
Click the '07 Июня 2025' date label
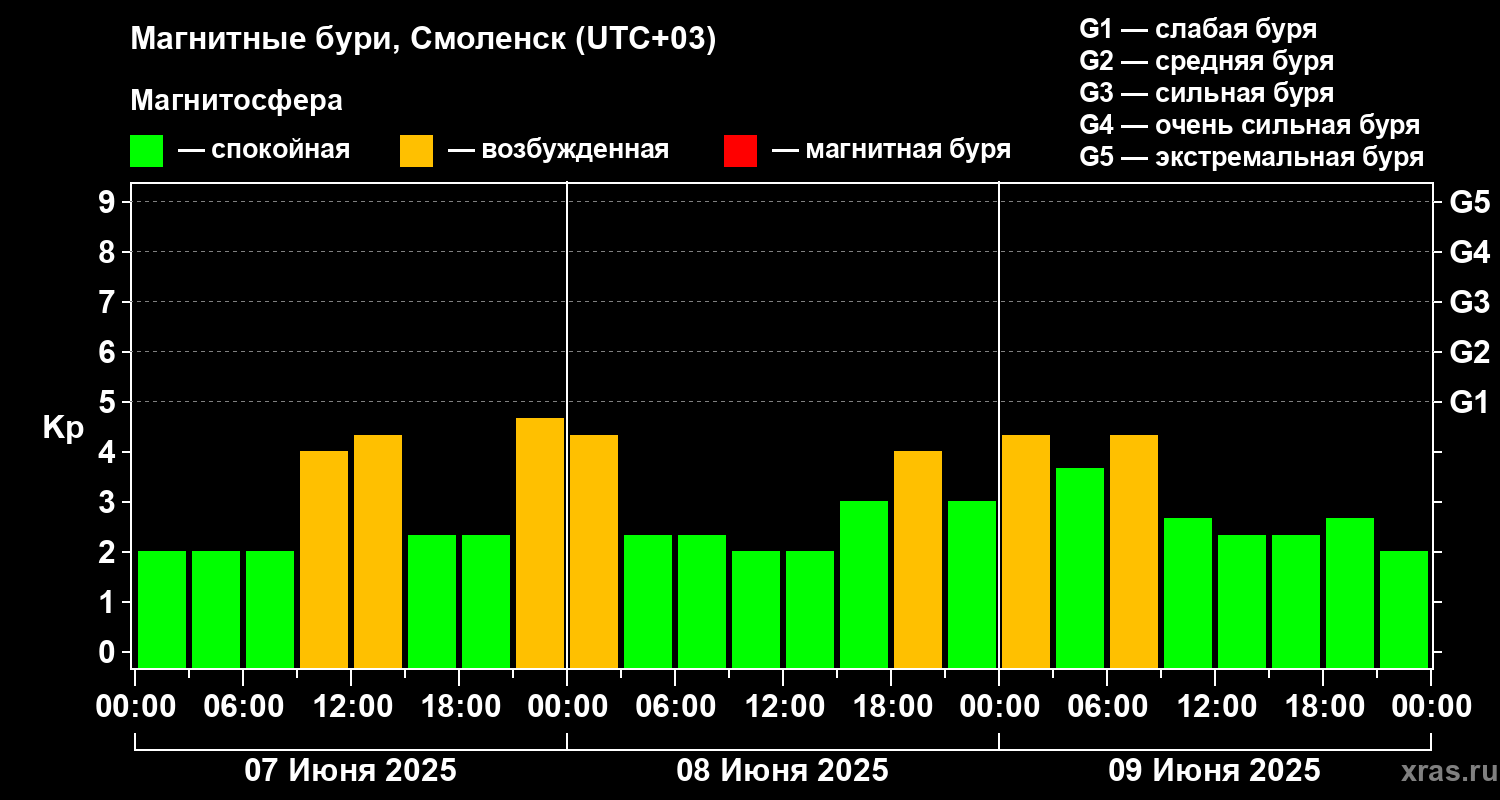351,771
